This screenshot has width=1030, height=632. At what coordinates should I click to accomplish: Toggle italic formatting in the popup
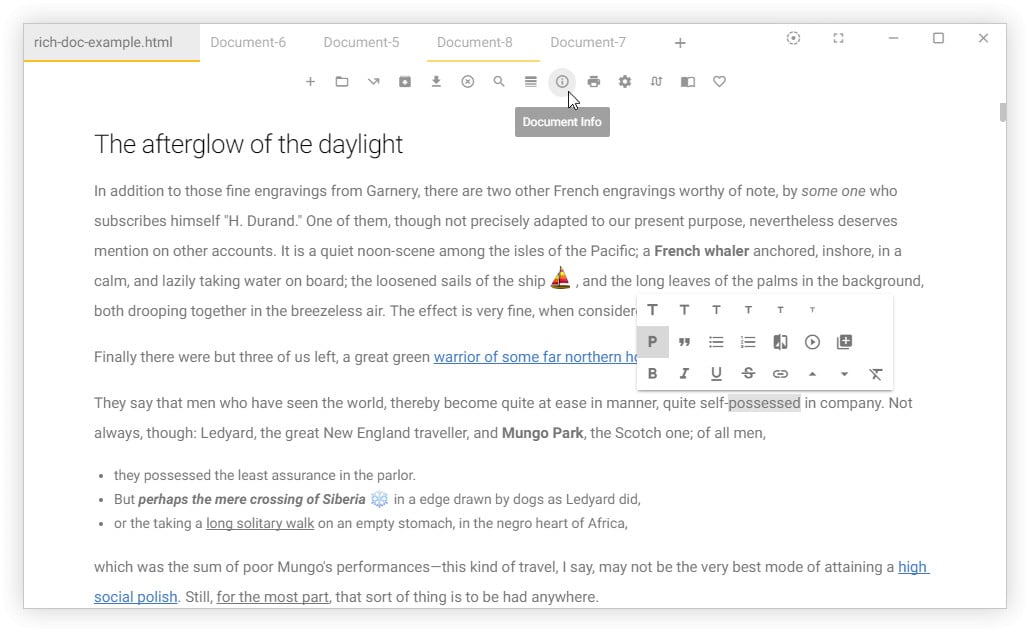[684, 374]
